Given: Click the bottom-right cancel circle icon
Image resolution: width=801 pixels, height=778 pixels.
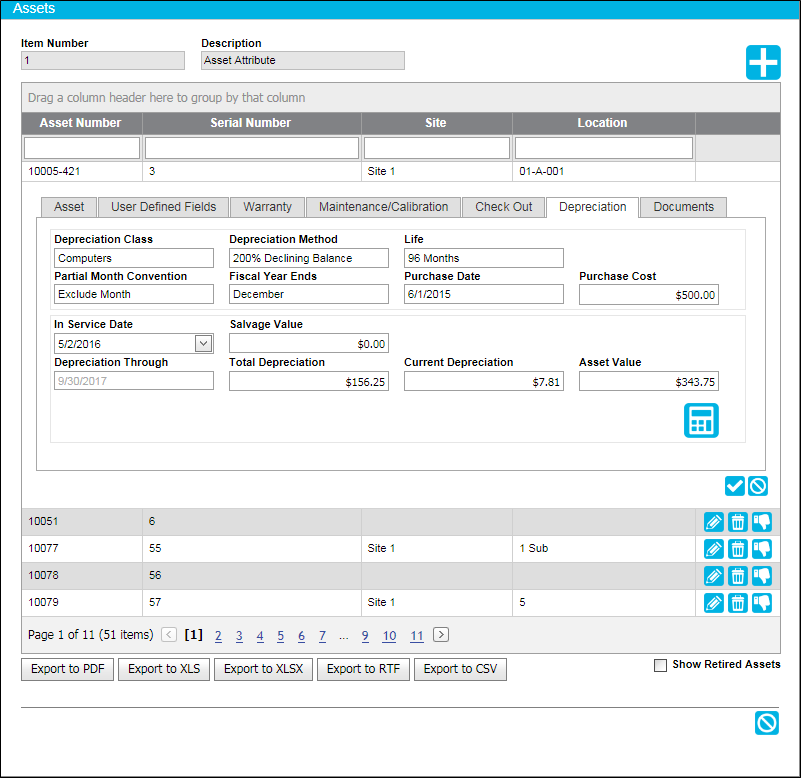Looking at the screenshot, I should [767, 723].
